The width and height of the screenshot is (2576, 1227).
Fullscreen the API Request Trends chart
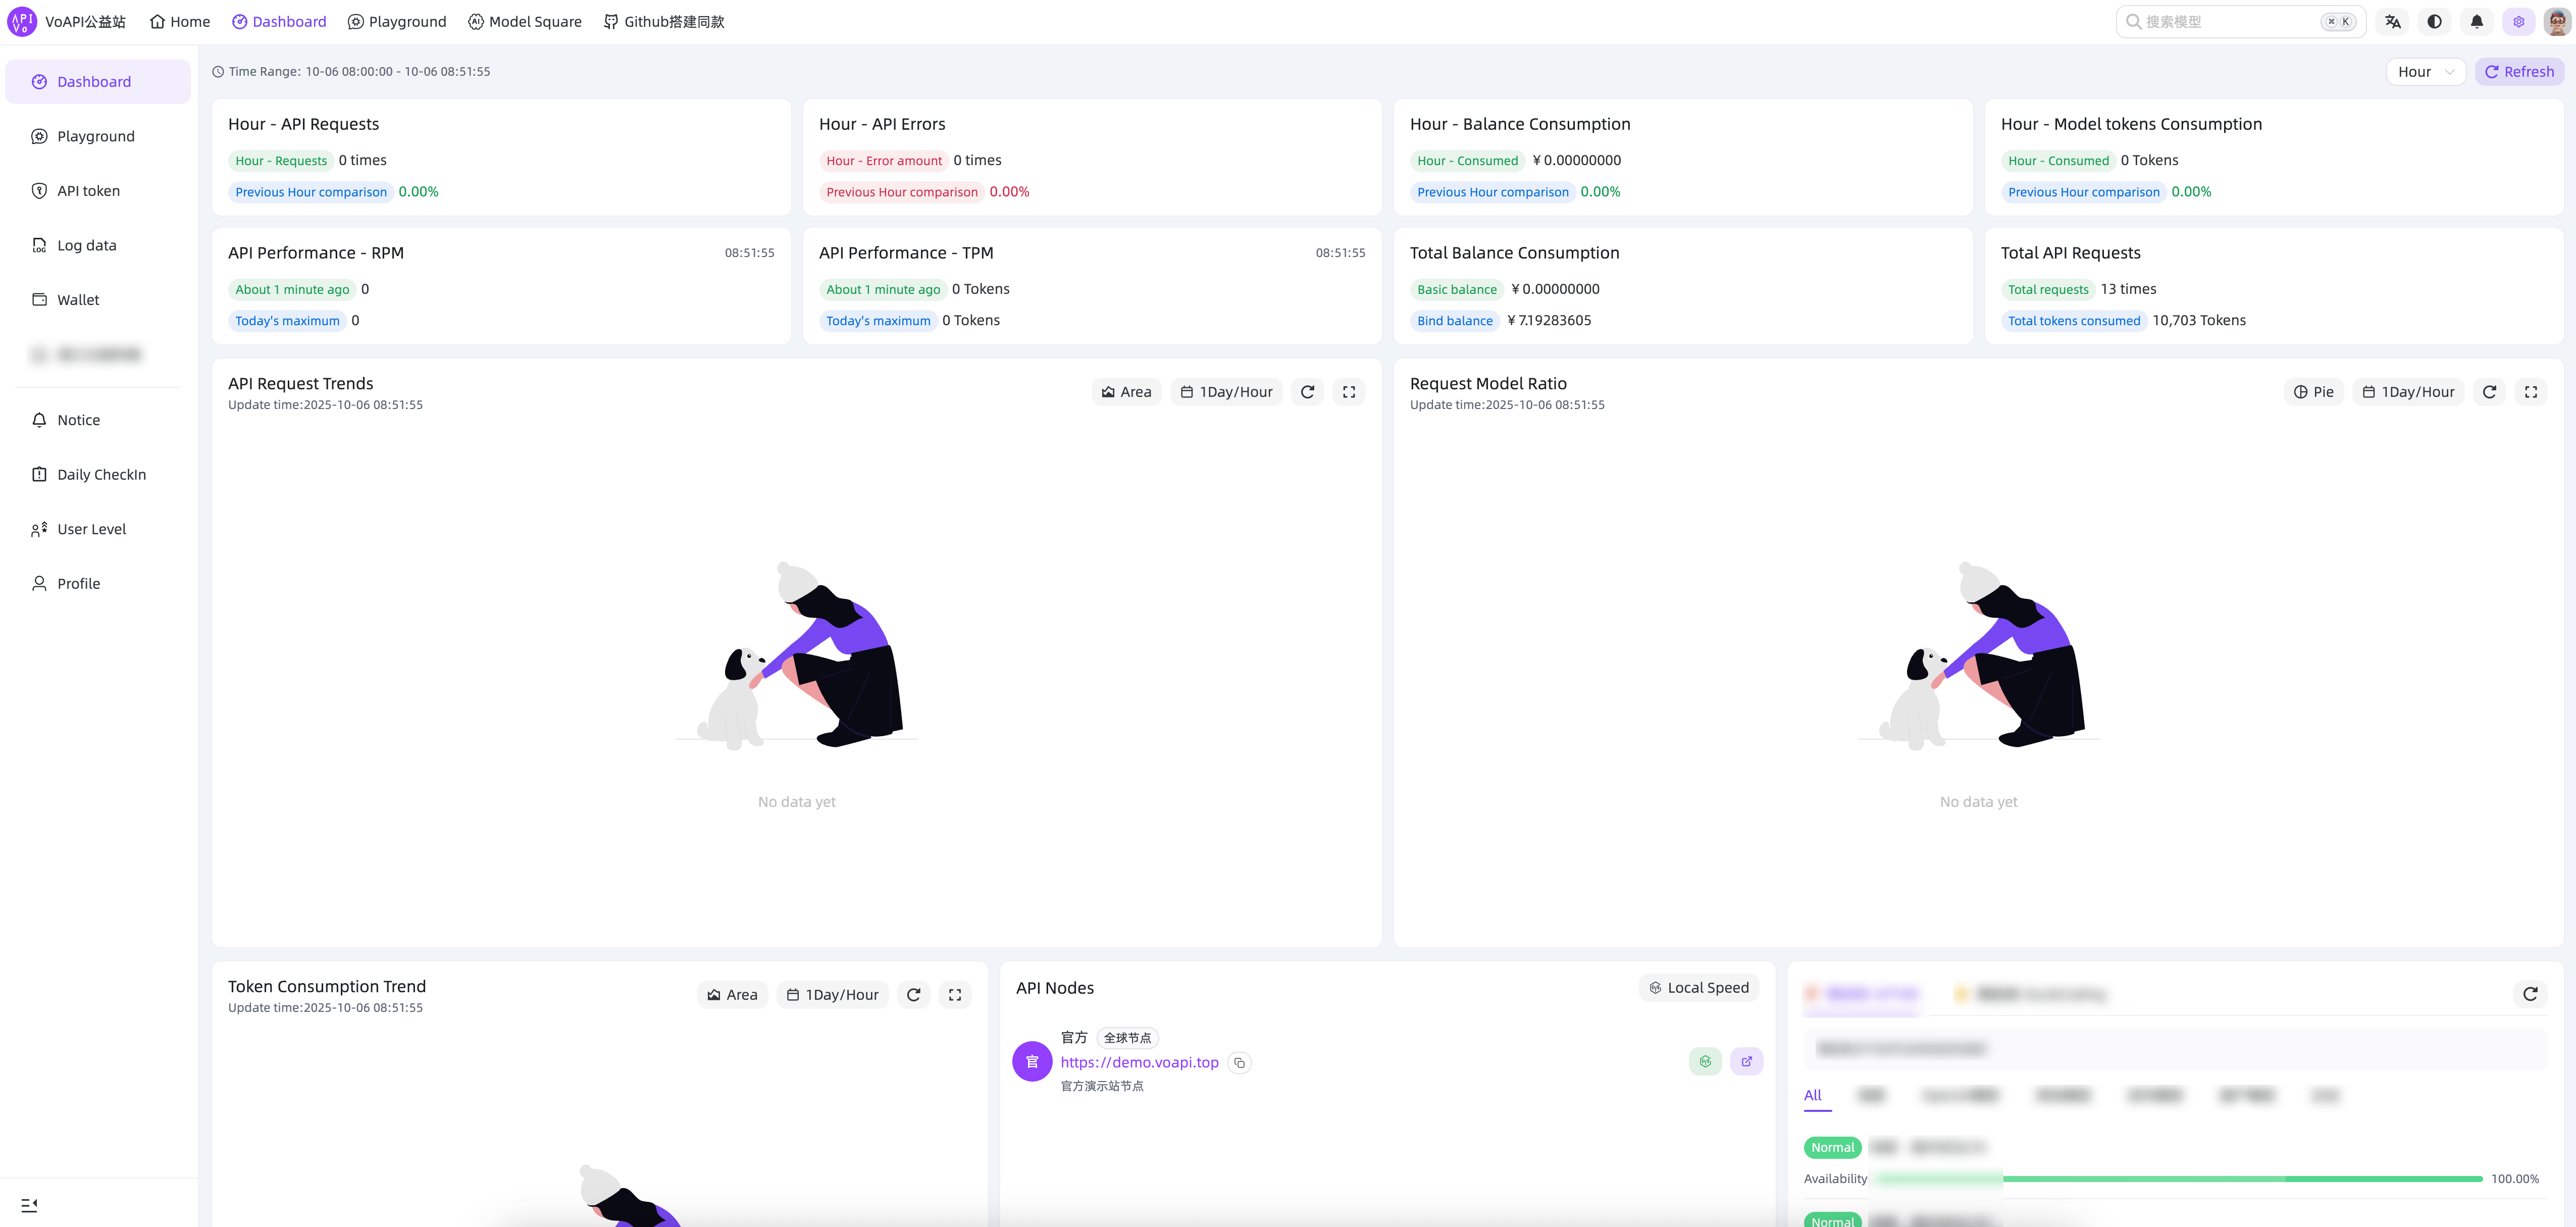(x=1348, y=392)
